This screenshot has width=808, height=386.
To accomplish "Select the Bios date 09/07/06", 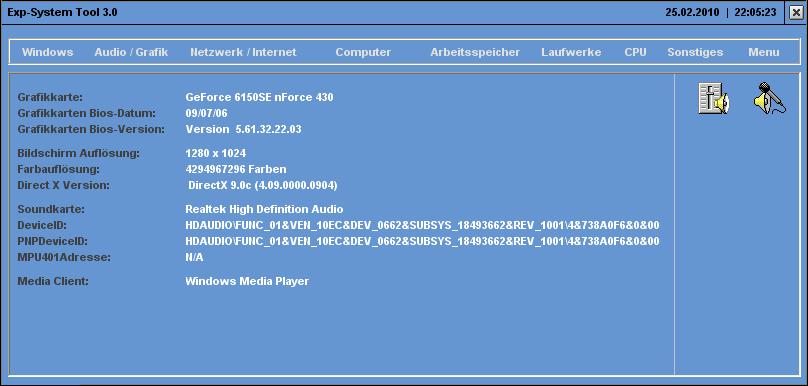I will [206, 113].
